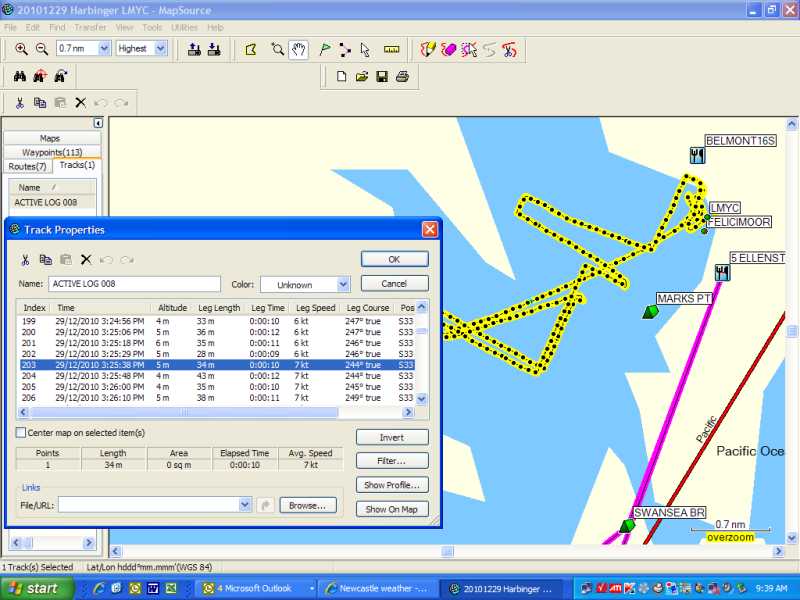
Task: Expand the File/URL links dropdown
Action: pyautogui.click(x=244, y=507)
